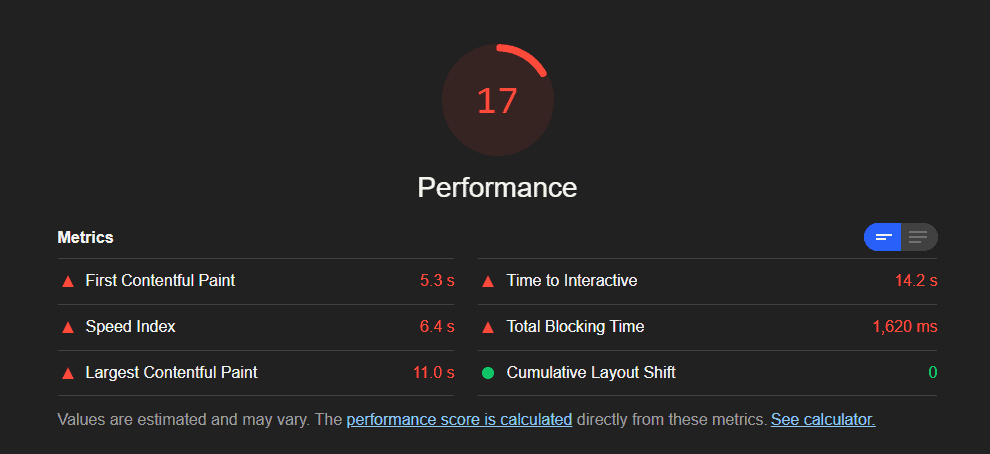This screenshot has height=454, width=990.
Task: Switch metrics to expanded description view
Action: 919,237
